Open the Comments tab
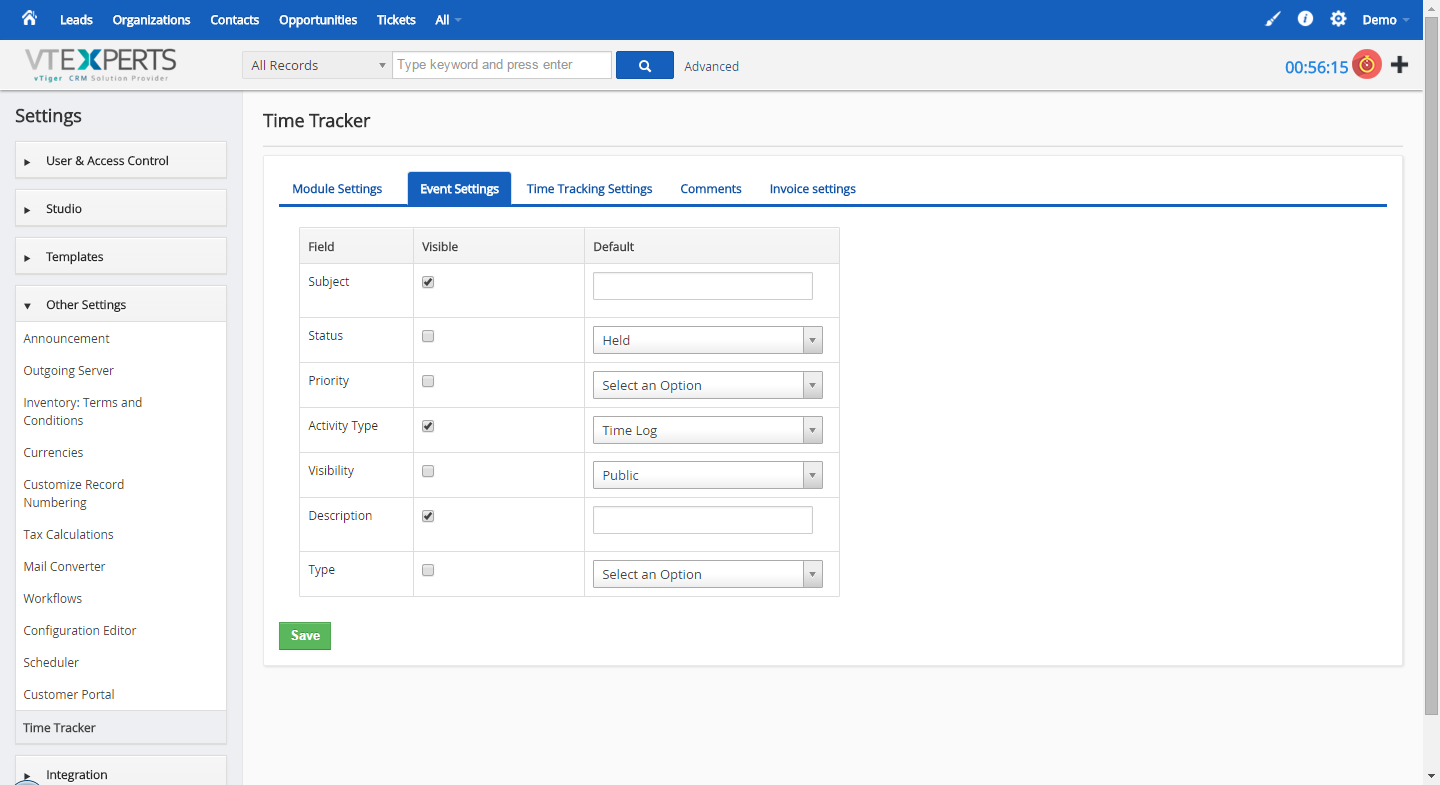This screenshot has width=1440, height=785. (x=711, y=188)
